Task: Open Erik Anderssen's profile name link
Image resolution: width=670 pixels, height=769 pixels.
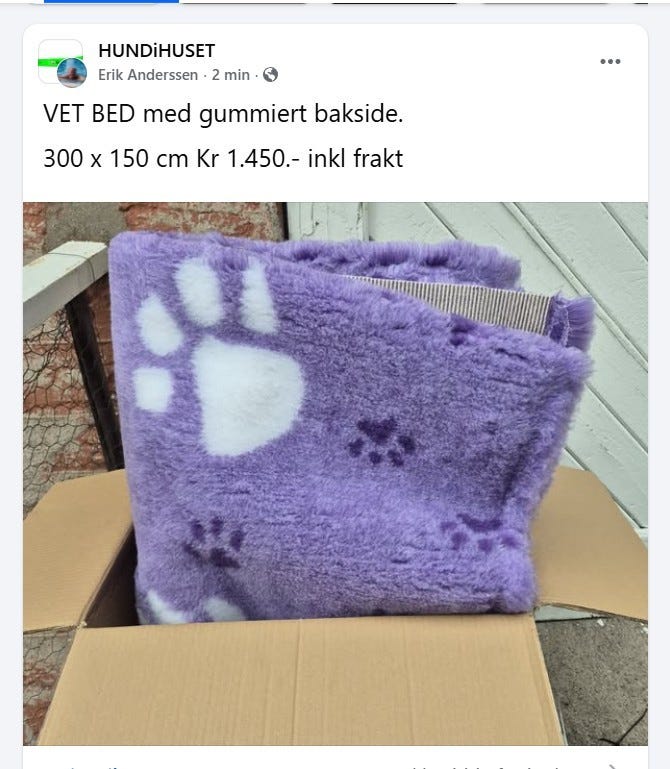Action: click(x=148, y=75)
